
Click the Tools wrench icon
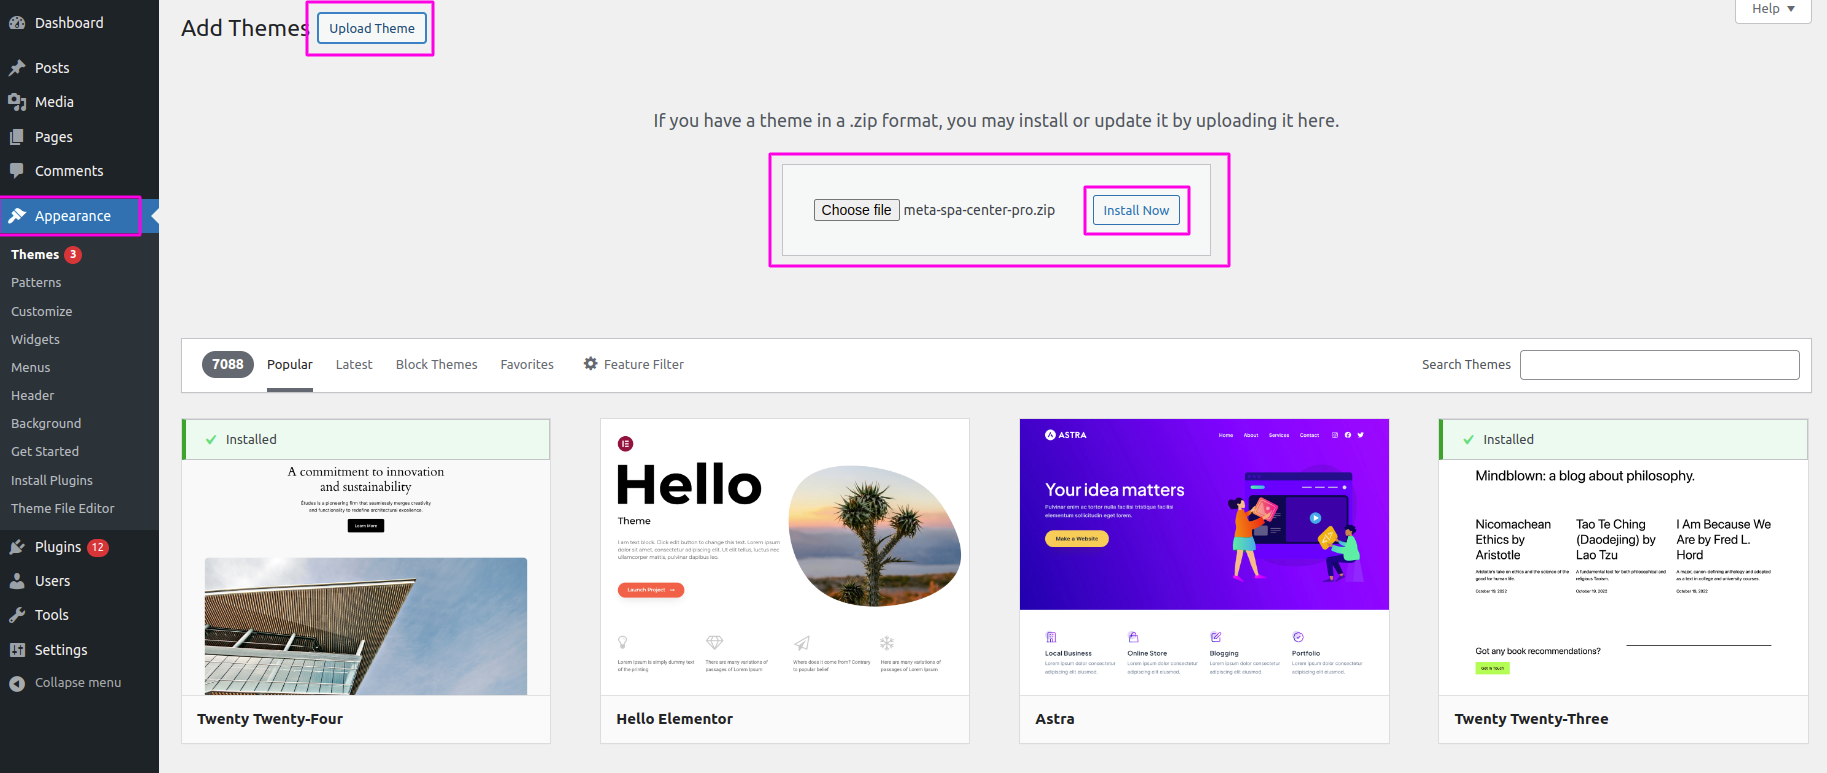[x=17, y=615]
